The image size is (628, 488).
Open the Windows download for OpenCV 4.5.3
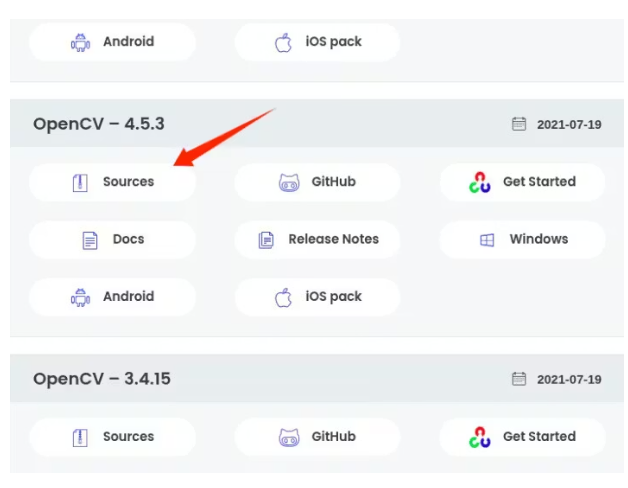click(x=522, y=240)
